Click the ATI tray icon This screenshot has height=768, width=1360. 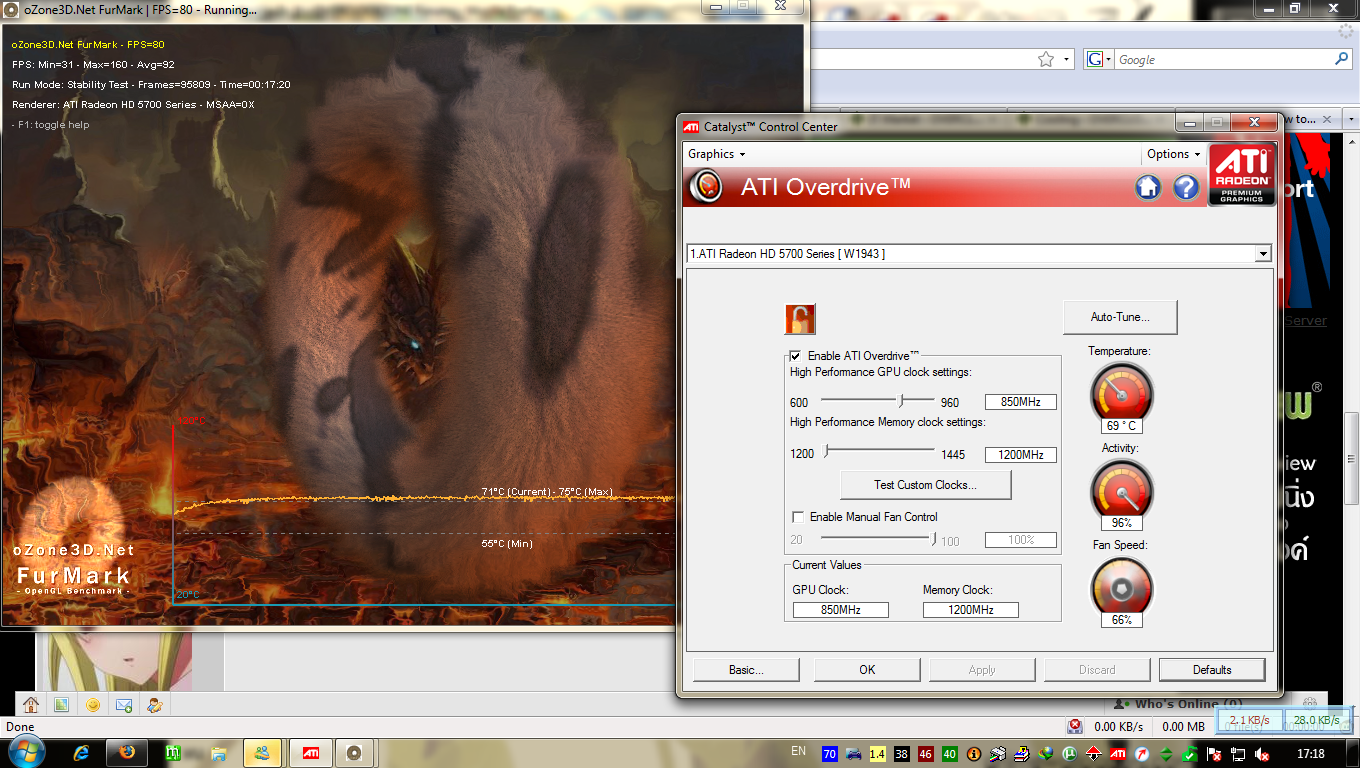pyautogui.click(x=1118, y=754)
